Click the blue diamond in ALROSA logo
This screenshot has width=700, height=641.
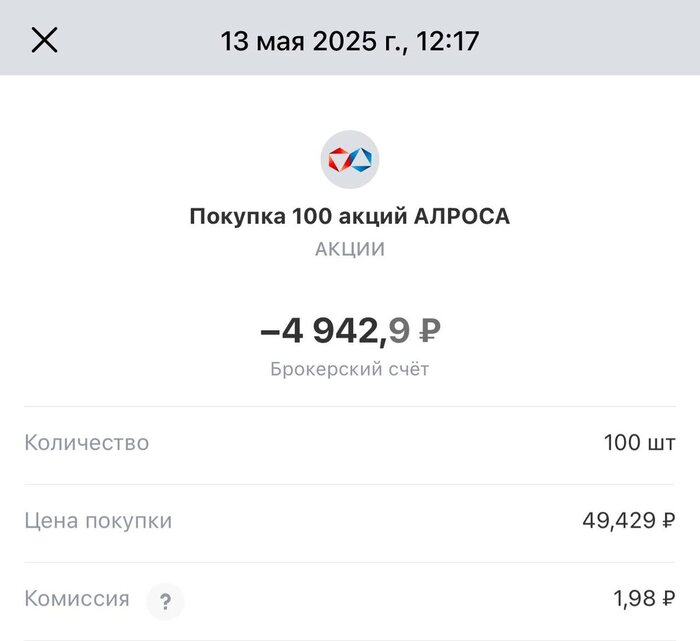pyautogui.click(x=361, y=160)
